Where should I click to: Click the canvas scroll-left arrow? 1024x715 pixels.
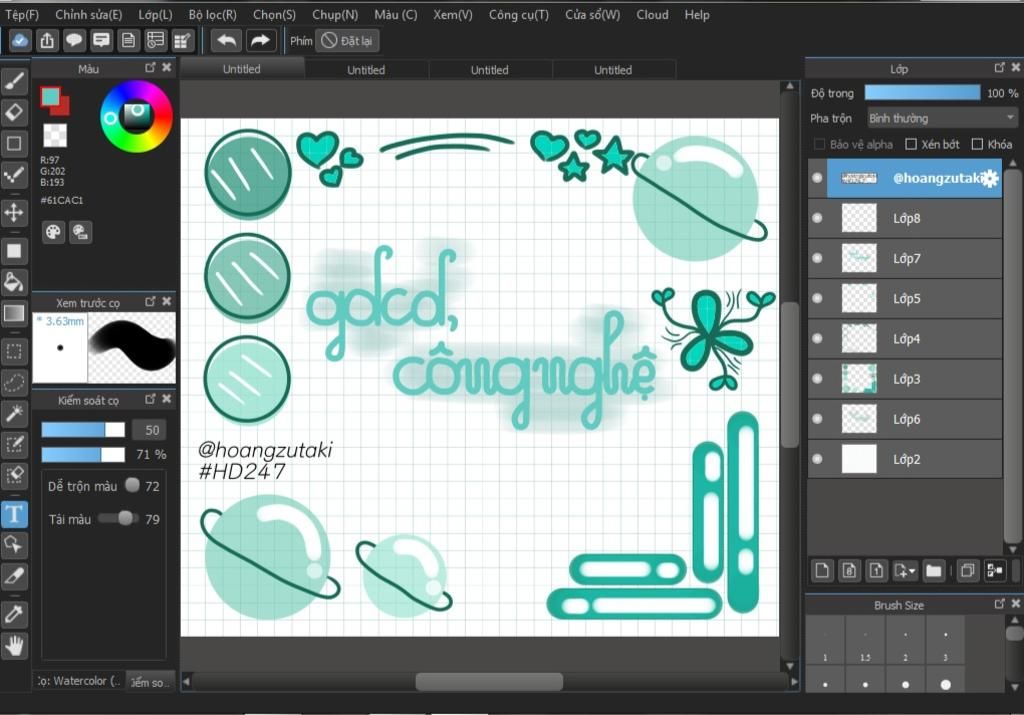pos(186,682)
